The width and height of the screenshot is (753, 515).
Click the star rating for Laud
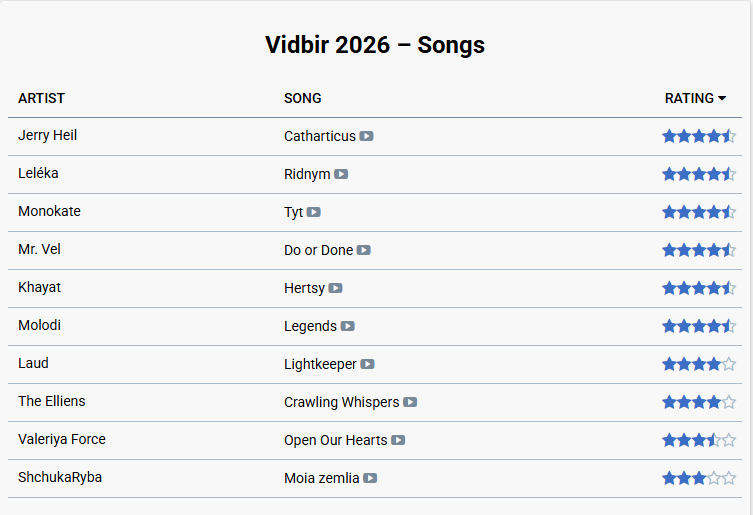coord(698,364)
